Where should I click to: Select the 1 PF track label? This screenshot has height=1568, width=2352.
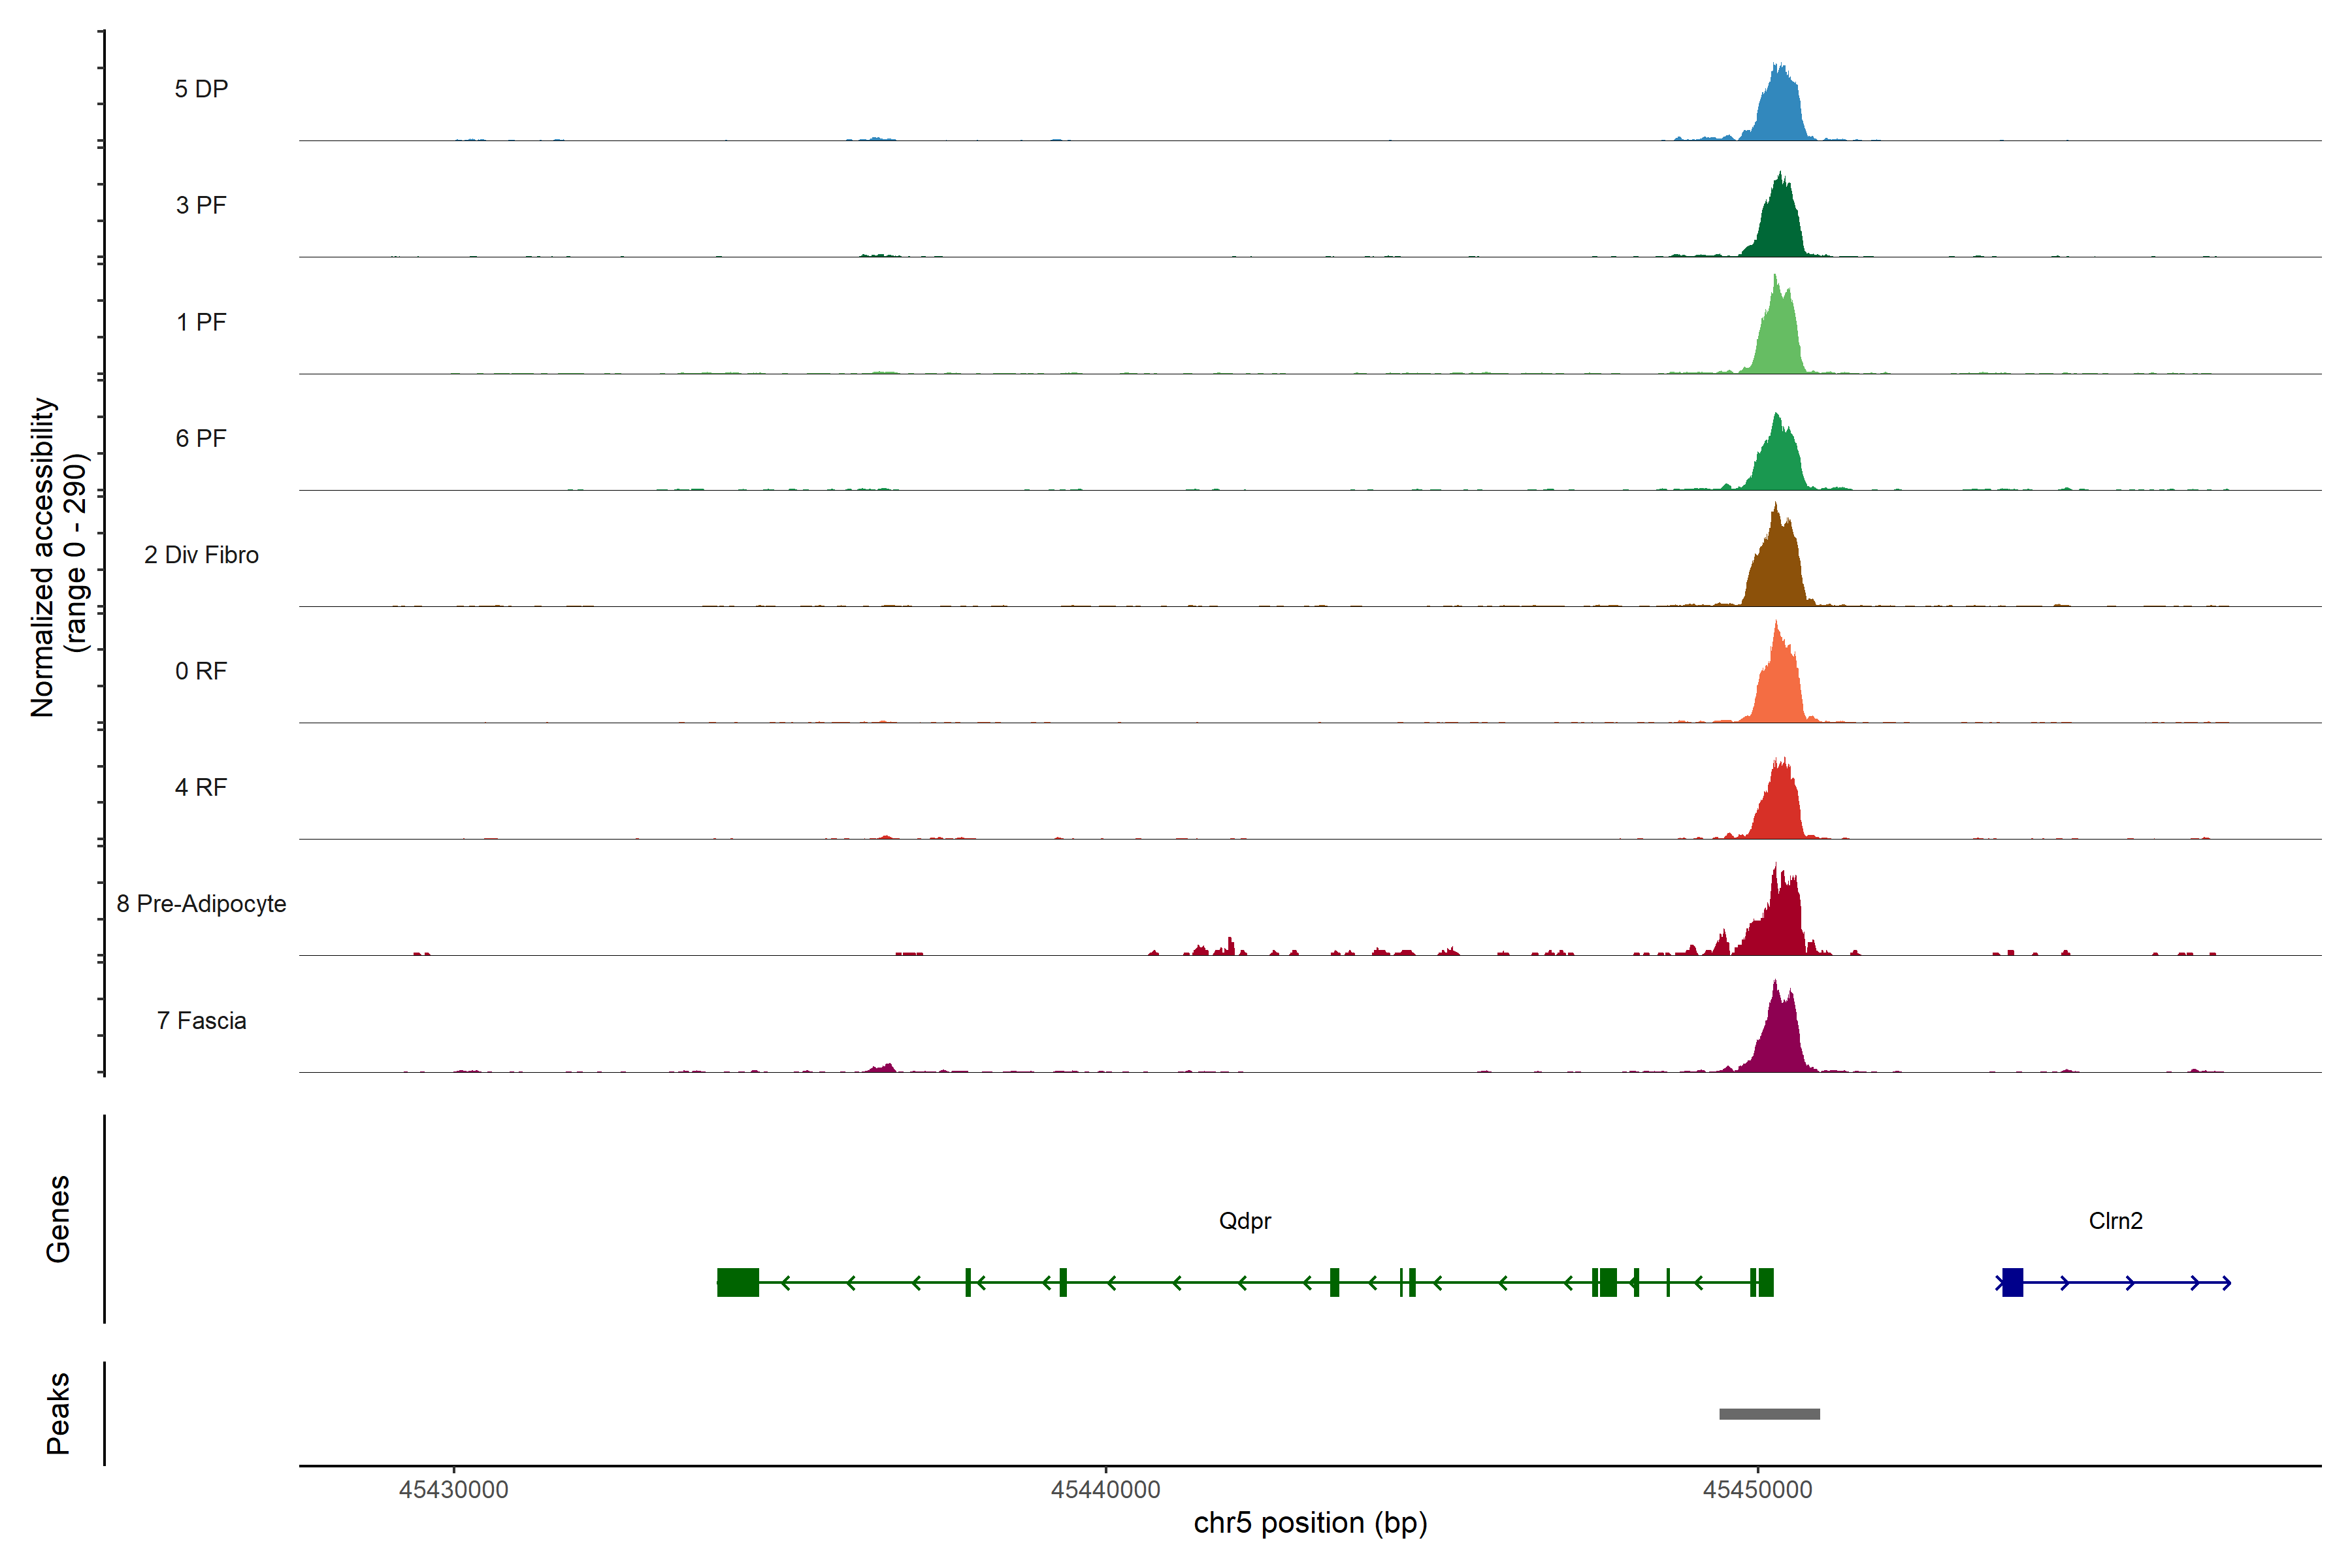pos(201,322)
